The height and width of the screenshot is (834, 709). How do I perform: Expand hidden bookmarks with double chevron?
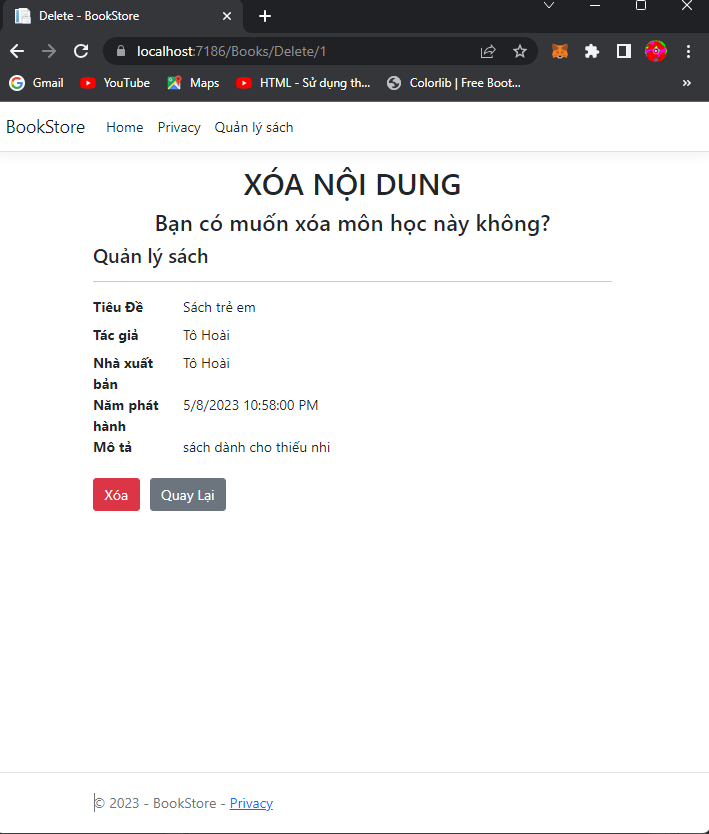[686, 83]
